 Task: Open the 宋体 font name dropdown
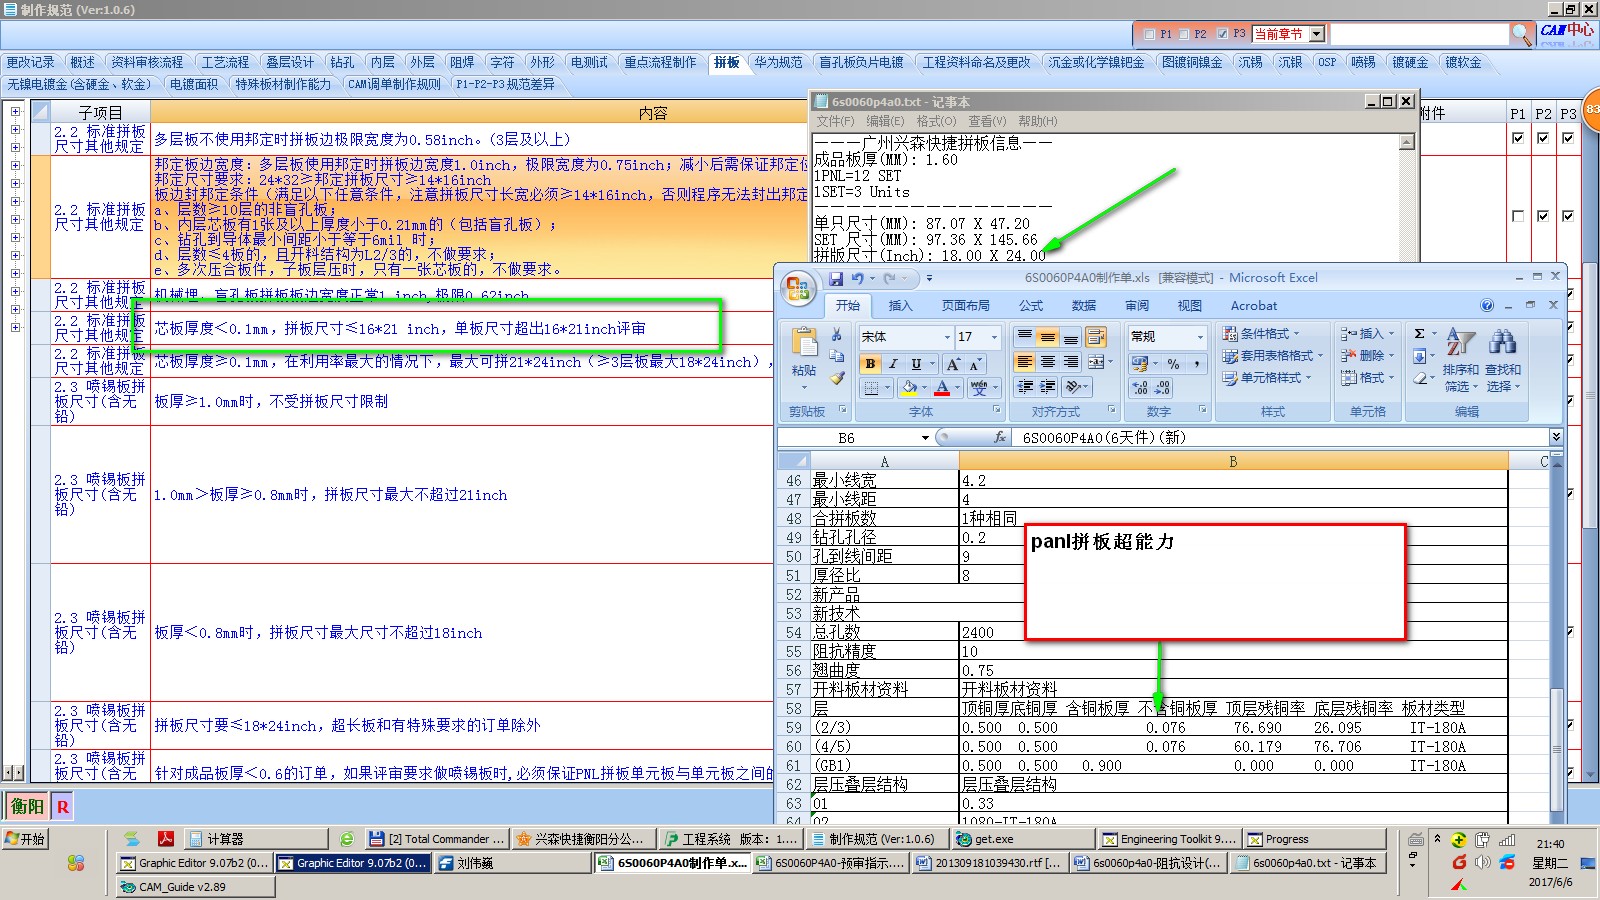(947, 337)
